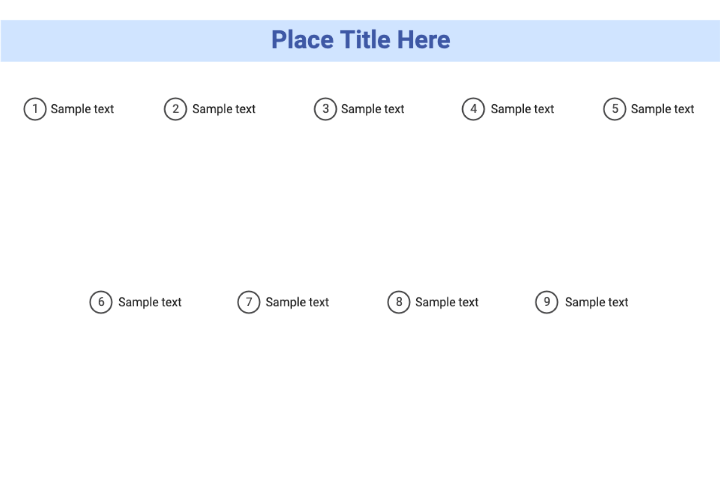The height and width of the screenshot is (504, 720).
Task: Click the circled number 1 icon
Action: (35, 109)
